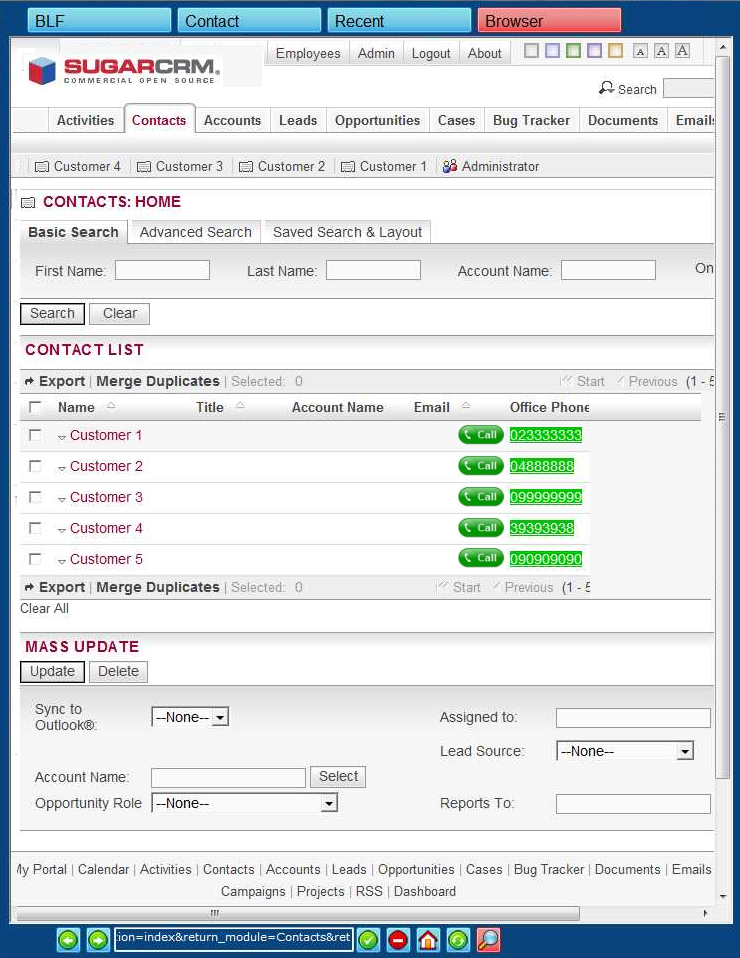
Task: Select the largest font size icon
Action: tap(683, 51)
